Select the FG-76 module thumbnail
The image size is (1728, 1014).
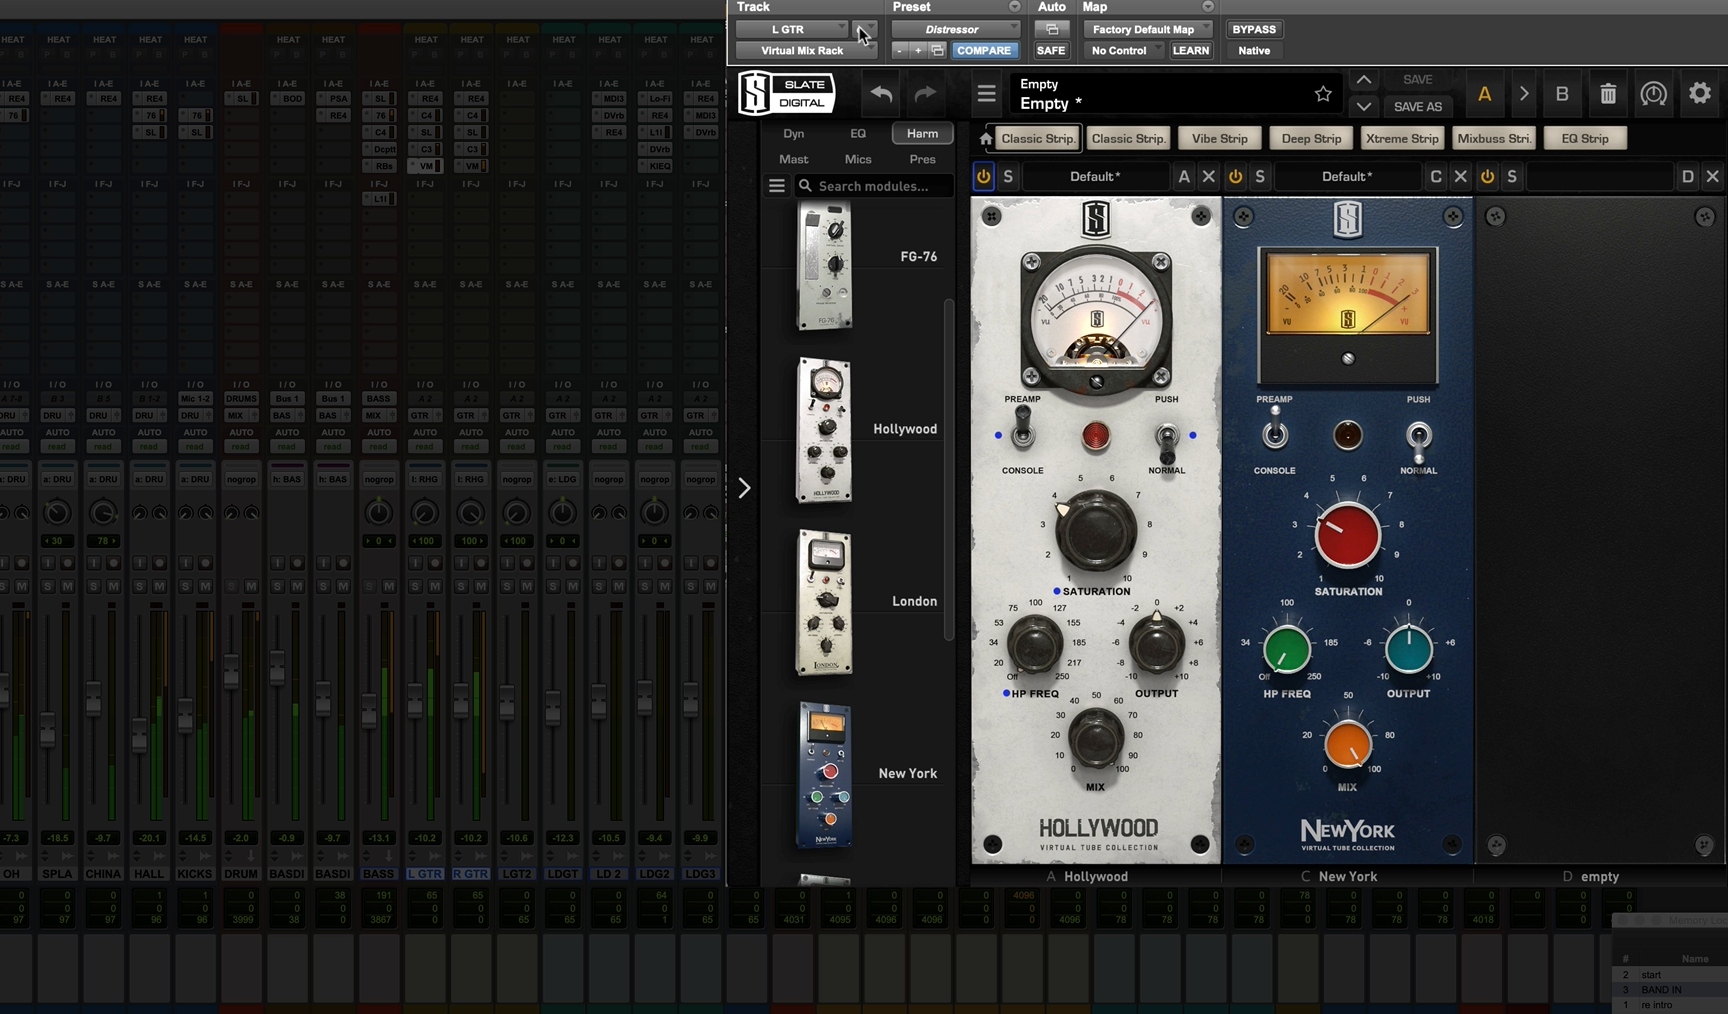824,265
